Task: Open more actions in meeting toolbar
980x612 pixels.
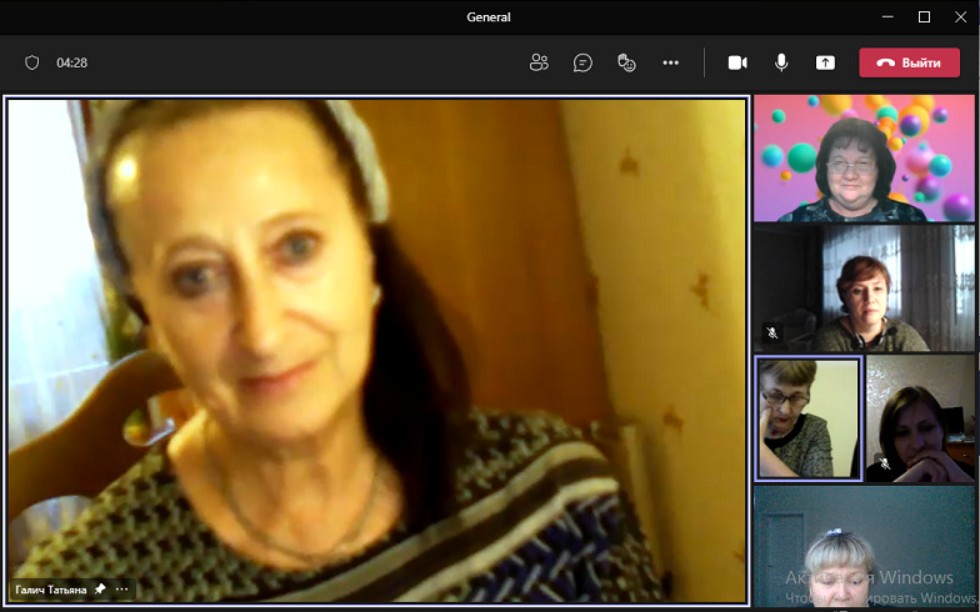Action: click(671, 63)
